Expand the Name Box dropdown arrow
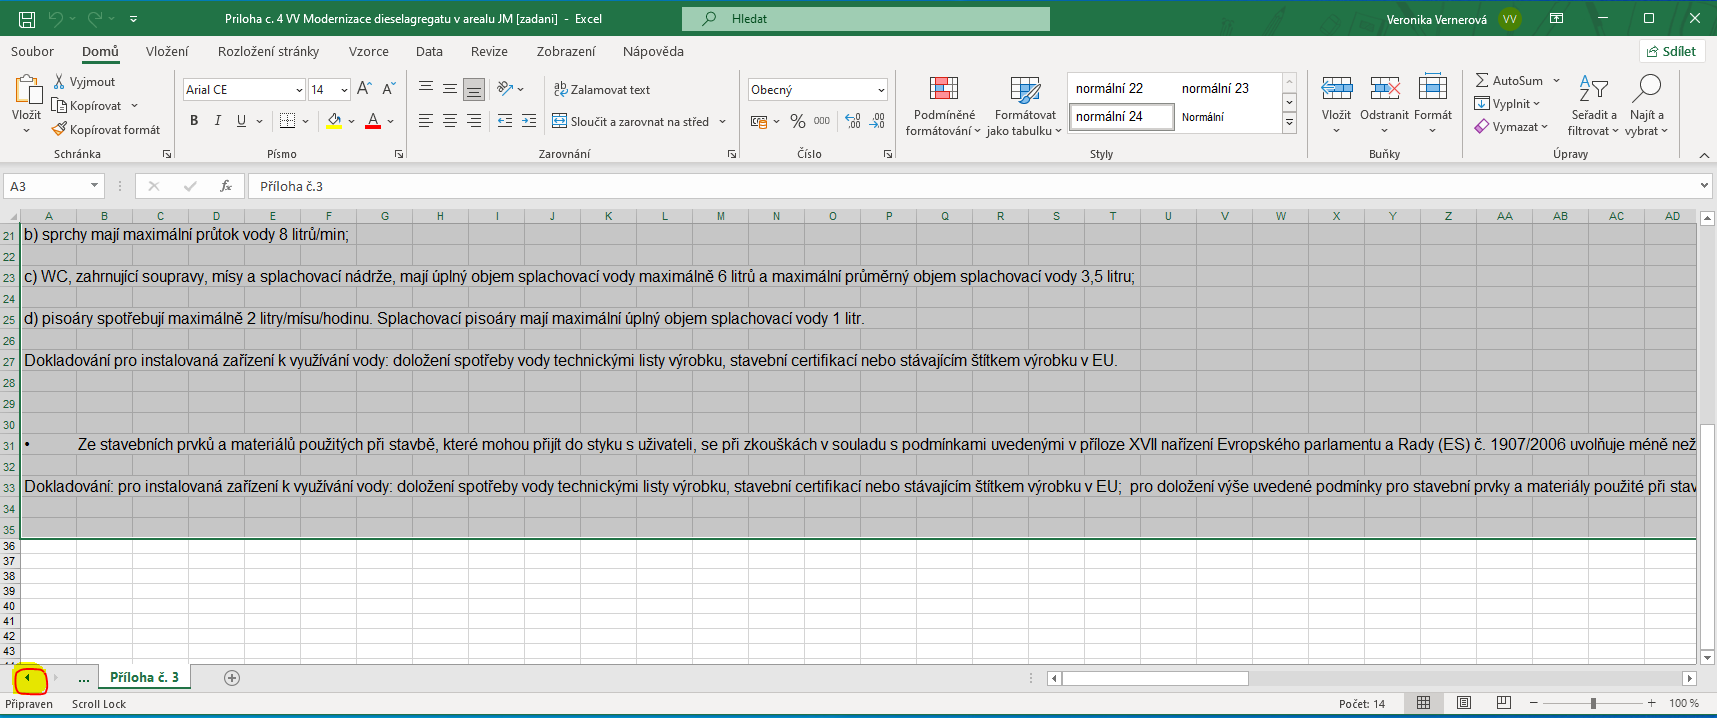The image size is (1717, 718). pos(94,186)
